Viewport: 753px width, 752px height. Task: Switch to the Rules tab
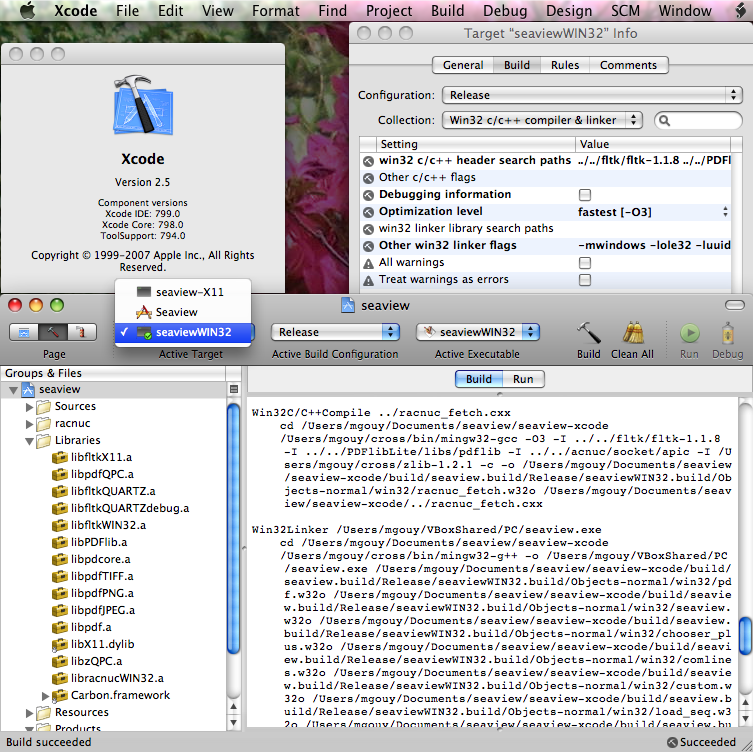564,65
